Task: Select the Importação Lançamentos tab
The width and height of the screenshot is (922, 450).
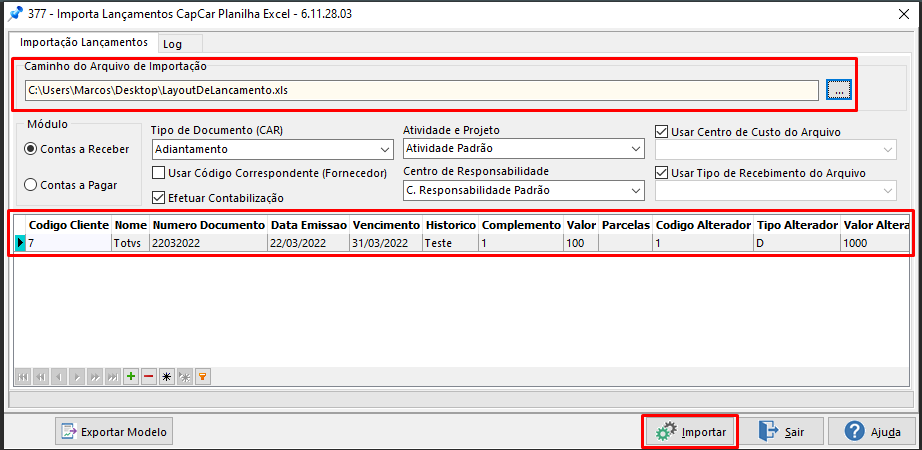Action: pos(83,42)
